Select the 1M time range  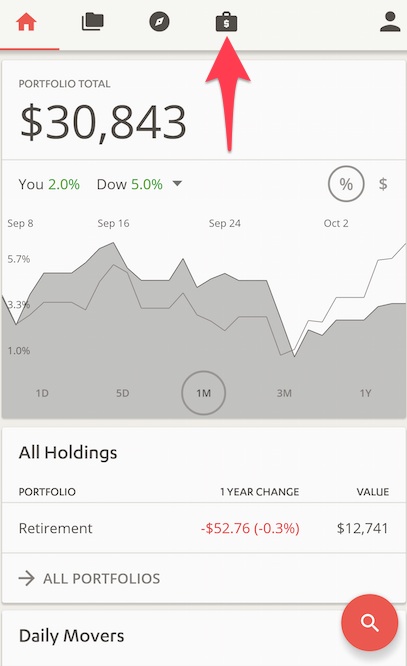[x=204, y=393]
